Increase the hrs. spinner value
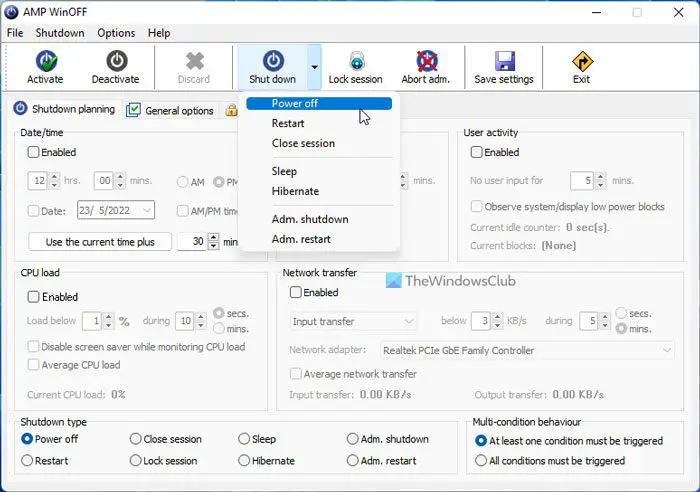Image resolution: width=700 pixels, height=492 pixels. (54, 176)
